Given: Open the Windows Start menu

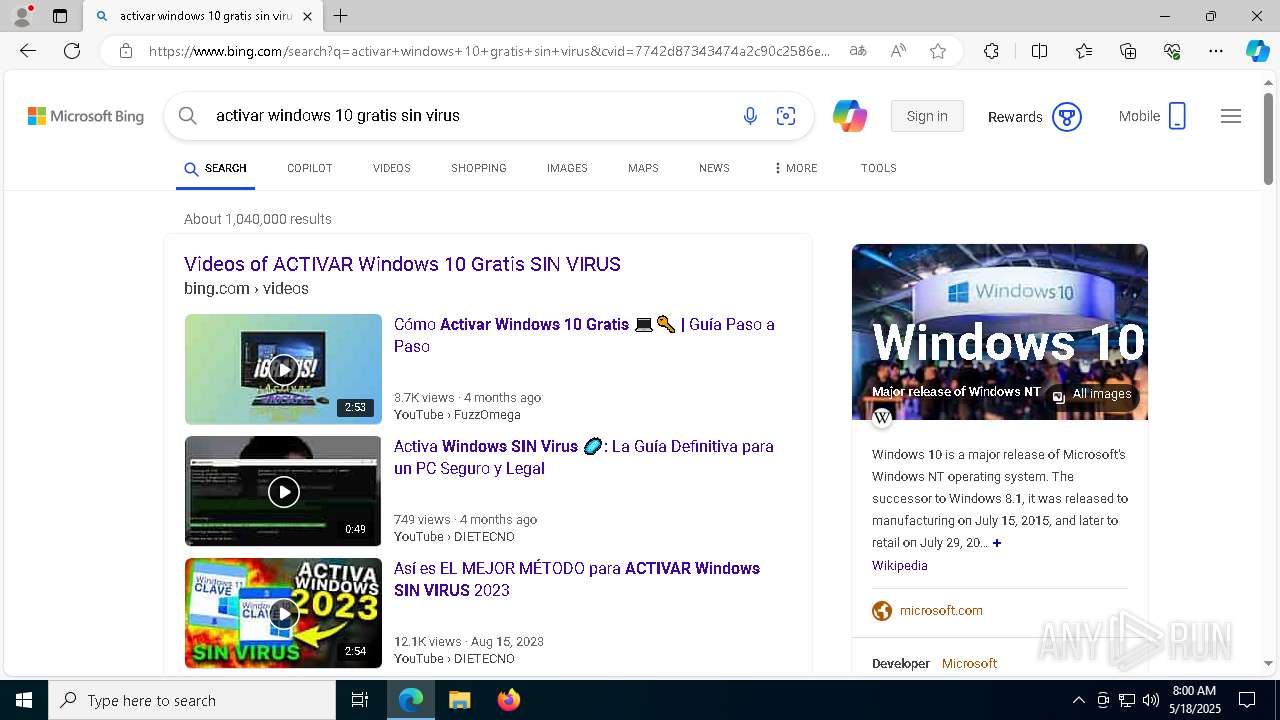Looking at the screenshot, I should point(24,700).
